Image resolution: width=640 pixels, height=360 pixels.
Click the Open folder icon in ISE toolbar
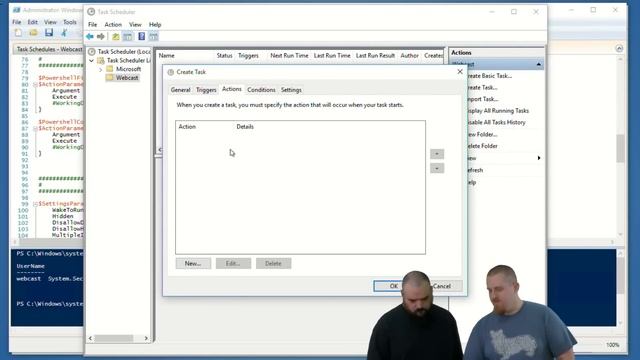click(33, 33)
